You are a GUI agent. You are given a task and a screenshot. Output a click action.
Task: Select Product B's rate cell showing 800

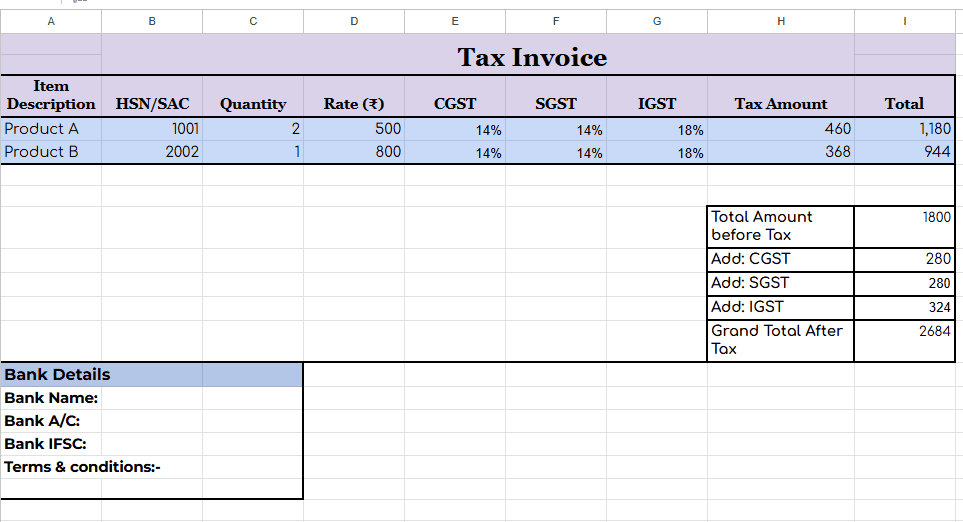[x=354, y=152]
